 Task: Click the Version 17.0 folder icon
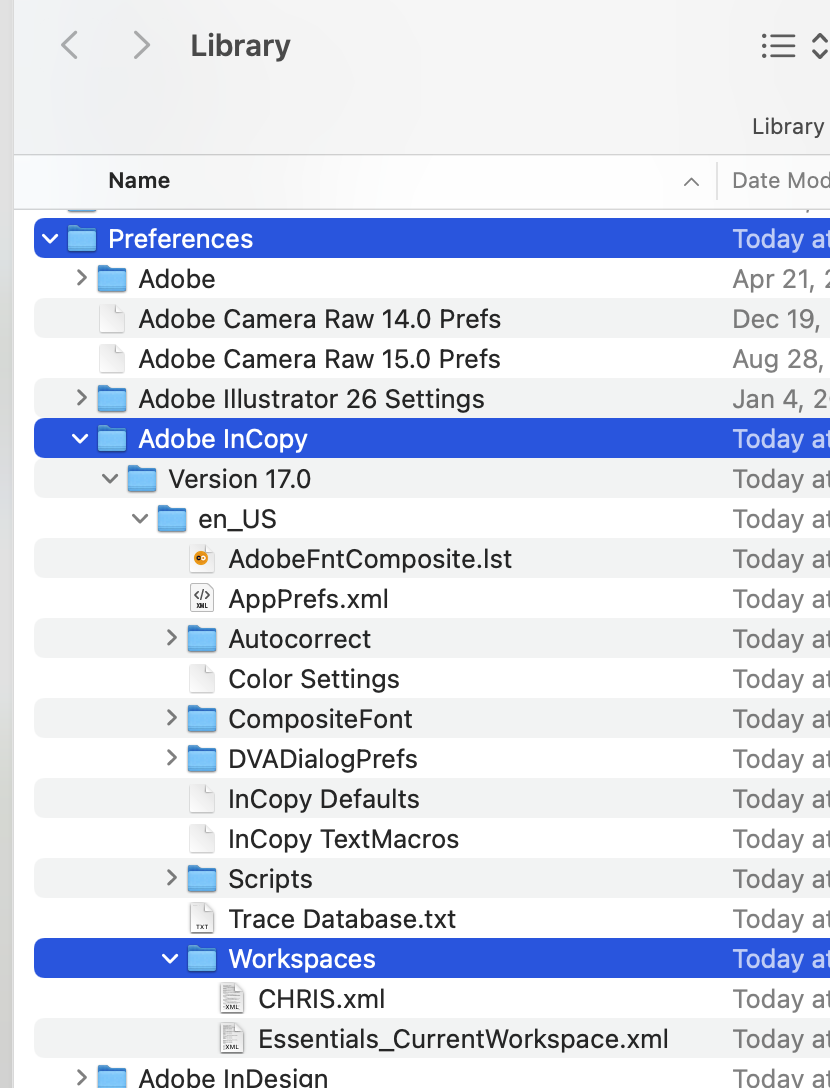[142, 479]
